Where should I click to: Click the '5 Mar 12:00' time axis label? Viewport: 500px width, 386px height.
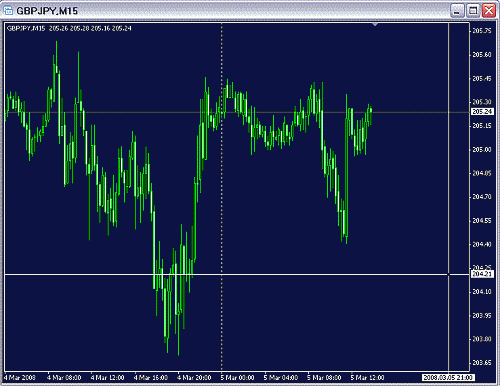tap(367, 378)
